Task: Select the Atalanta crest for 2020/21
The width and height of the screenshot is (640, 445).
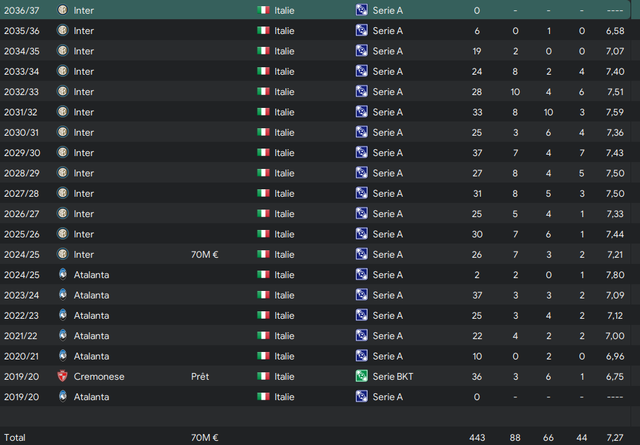Action: tap(62, 356)
